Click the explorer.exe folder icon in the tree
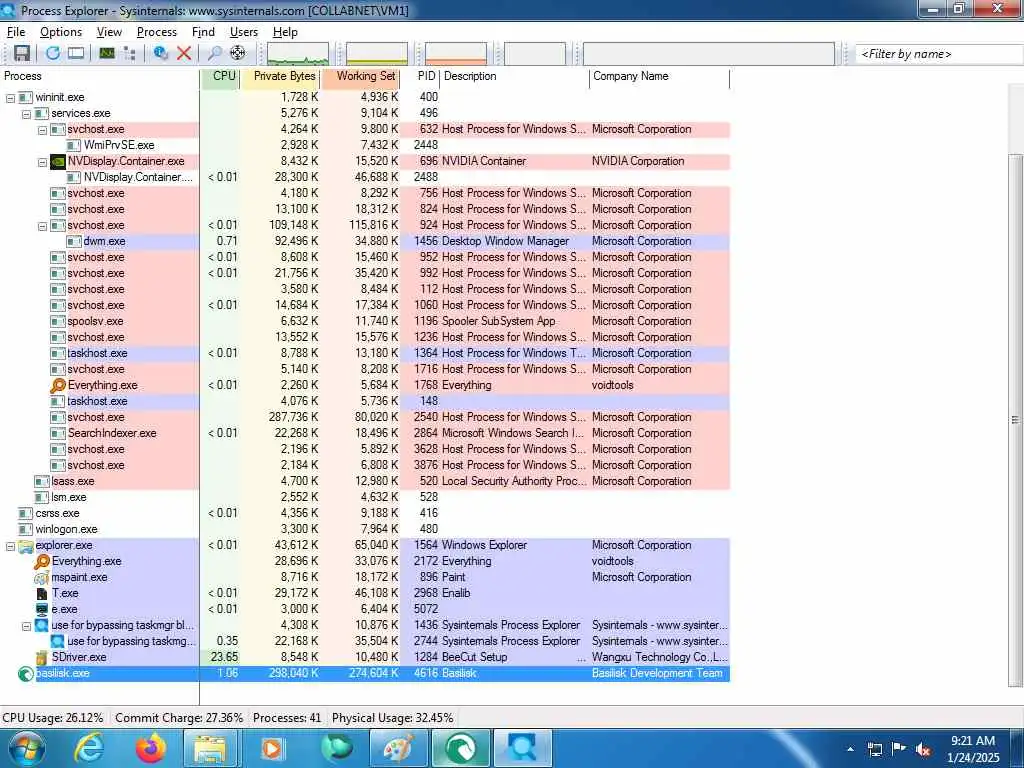The image size is (1024, 768). tap(26, 546)
